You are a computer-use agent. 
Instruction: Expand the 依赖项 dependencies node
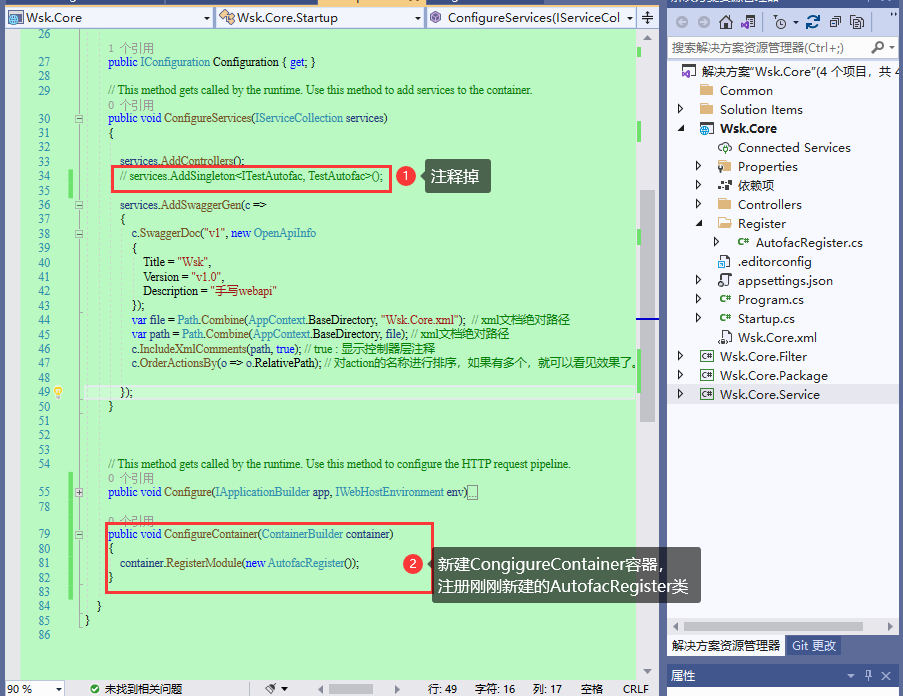[x=699, y=185]
